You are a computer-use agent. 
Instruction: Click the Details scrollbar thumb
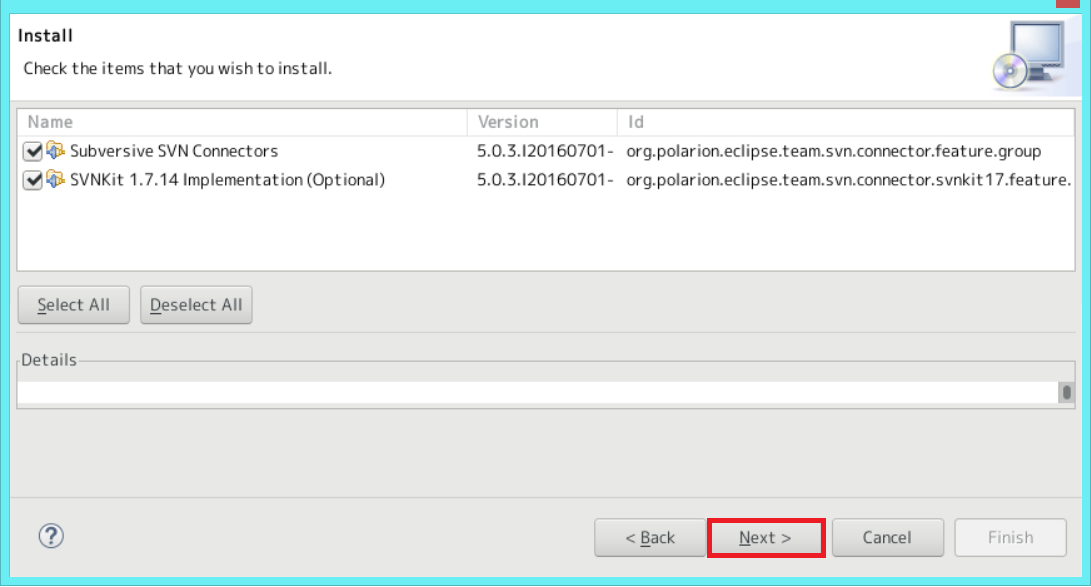point(1066,392)
